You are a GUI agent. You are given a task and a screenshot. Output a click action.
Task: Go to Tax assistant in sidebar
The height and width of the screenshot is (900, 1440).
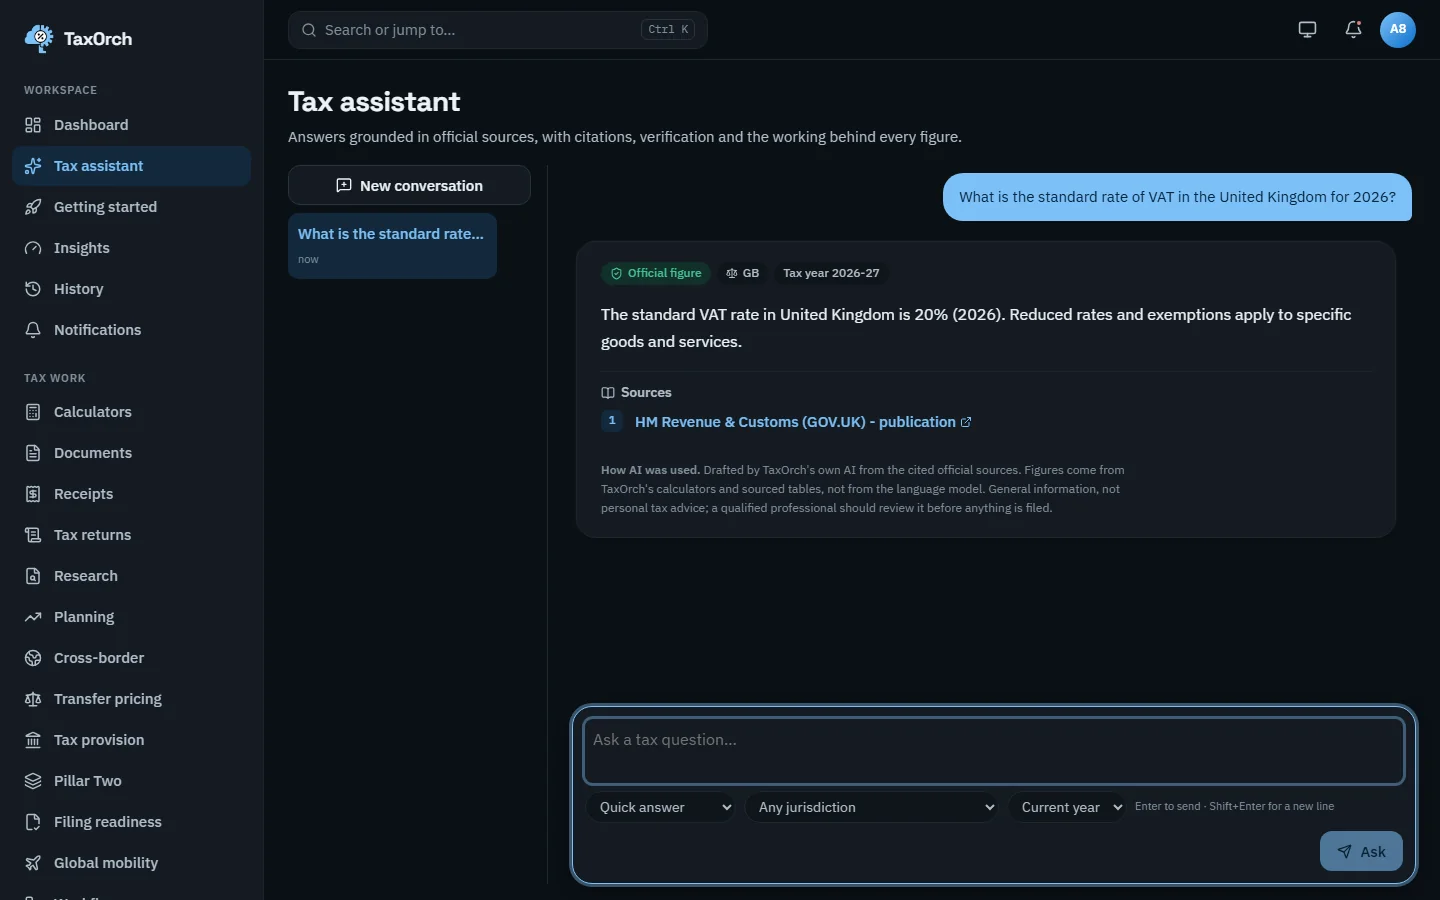click(131, 166)
